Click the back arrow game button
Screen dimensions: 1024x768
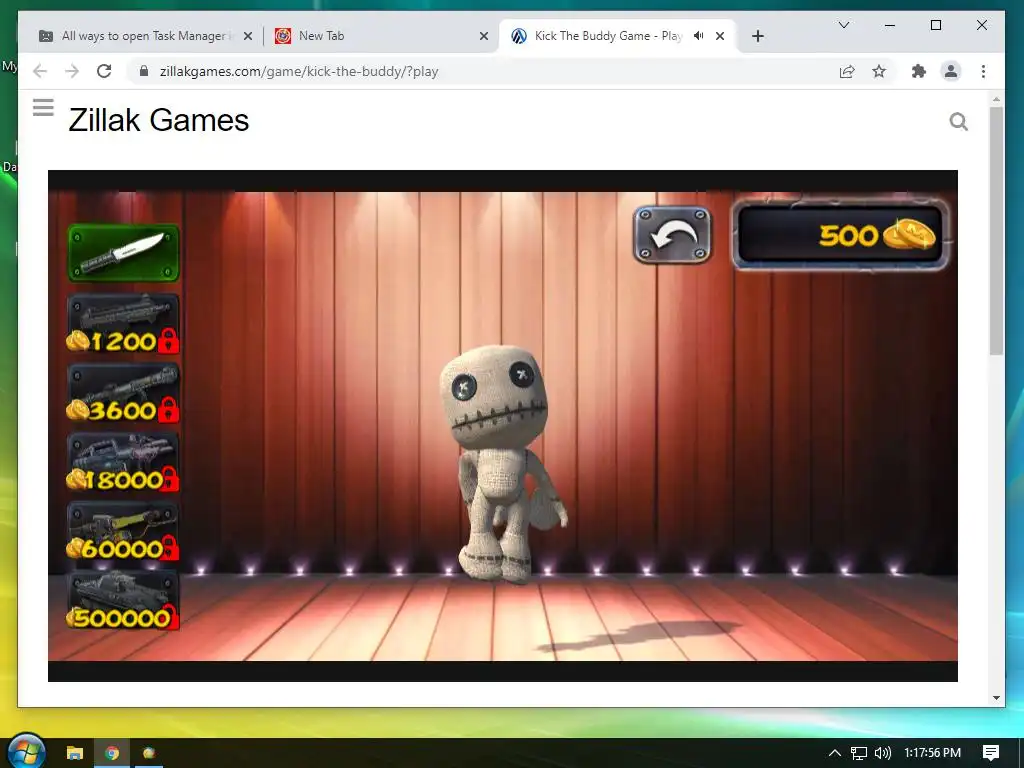[673, 235]
